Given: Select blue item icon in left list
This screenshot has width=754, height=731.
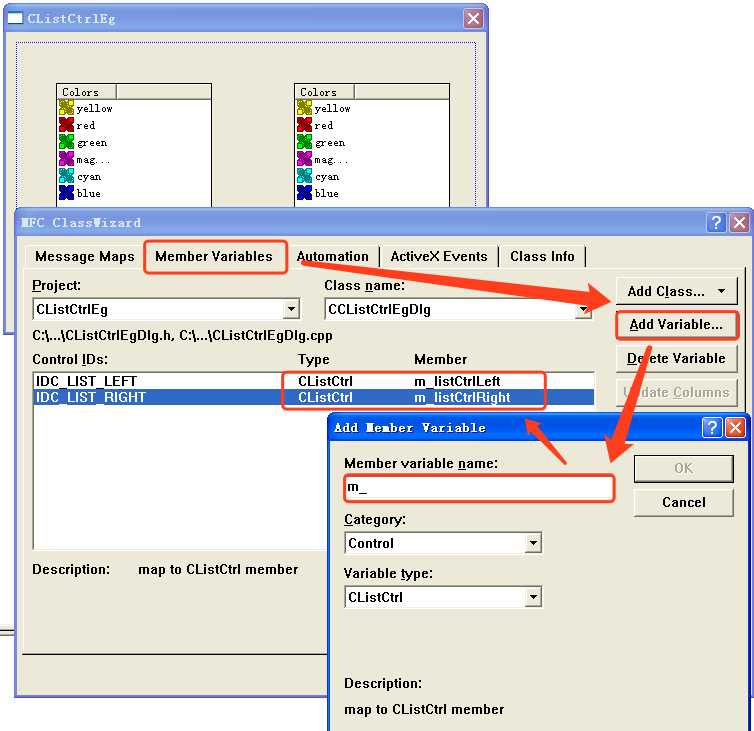Looking at the screenshot, I should [x=66, y=192].
